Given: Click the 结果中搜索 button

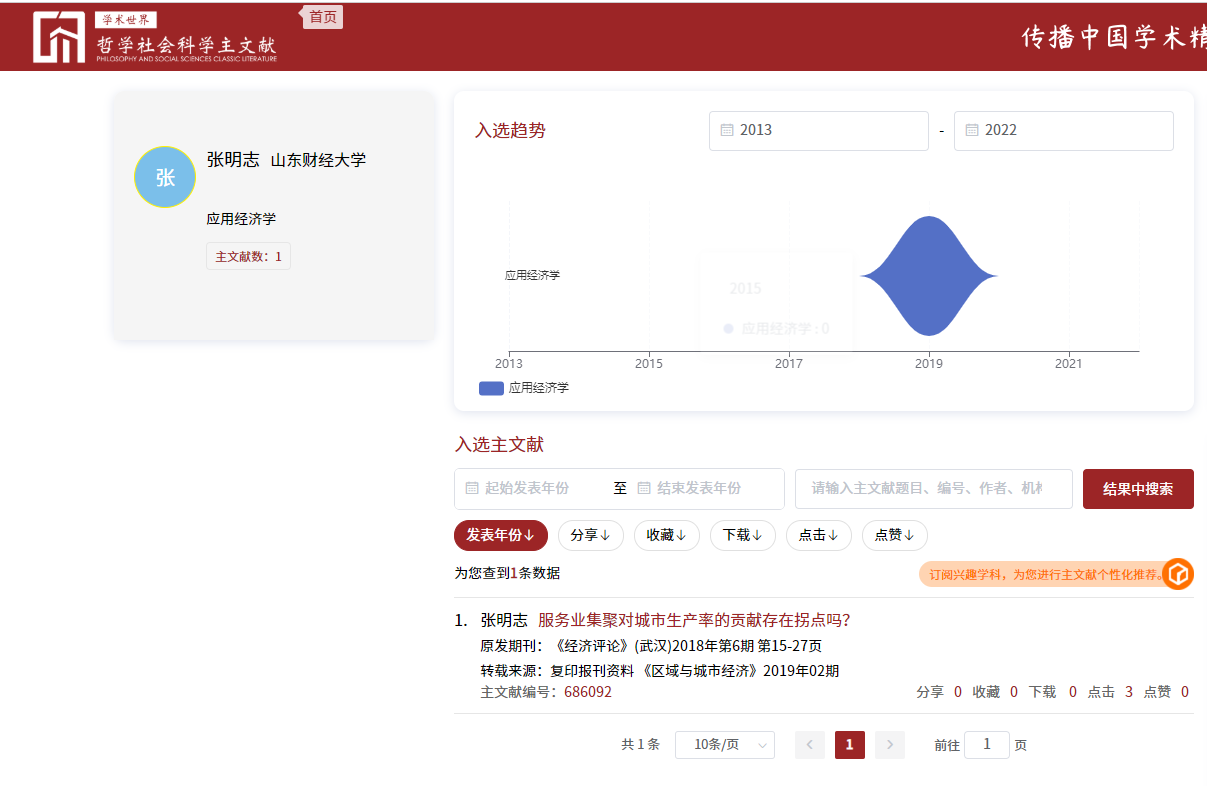Looking at the screenshot, I should click(1138, 489).
